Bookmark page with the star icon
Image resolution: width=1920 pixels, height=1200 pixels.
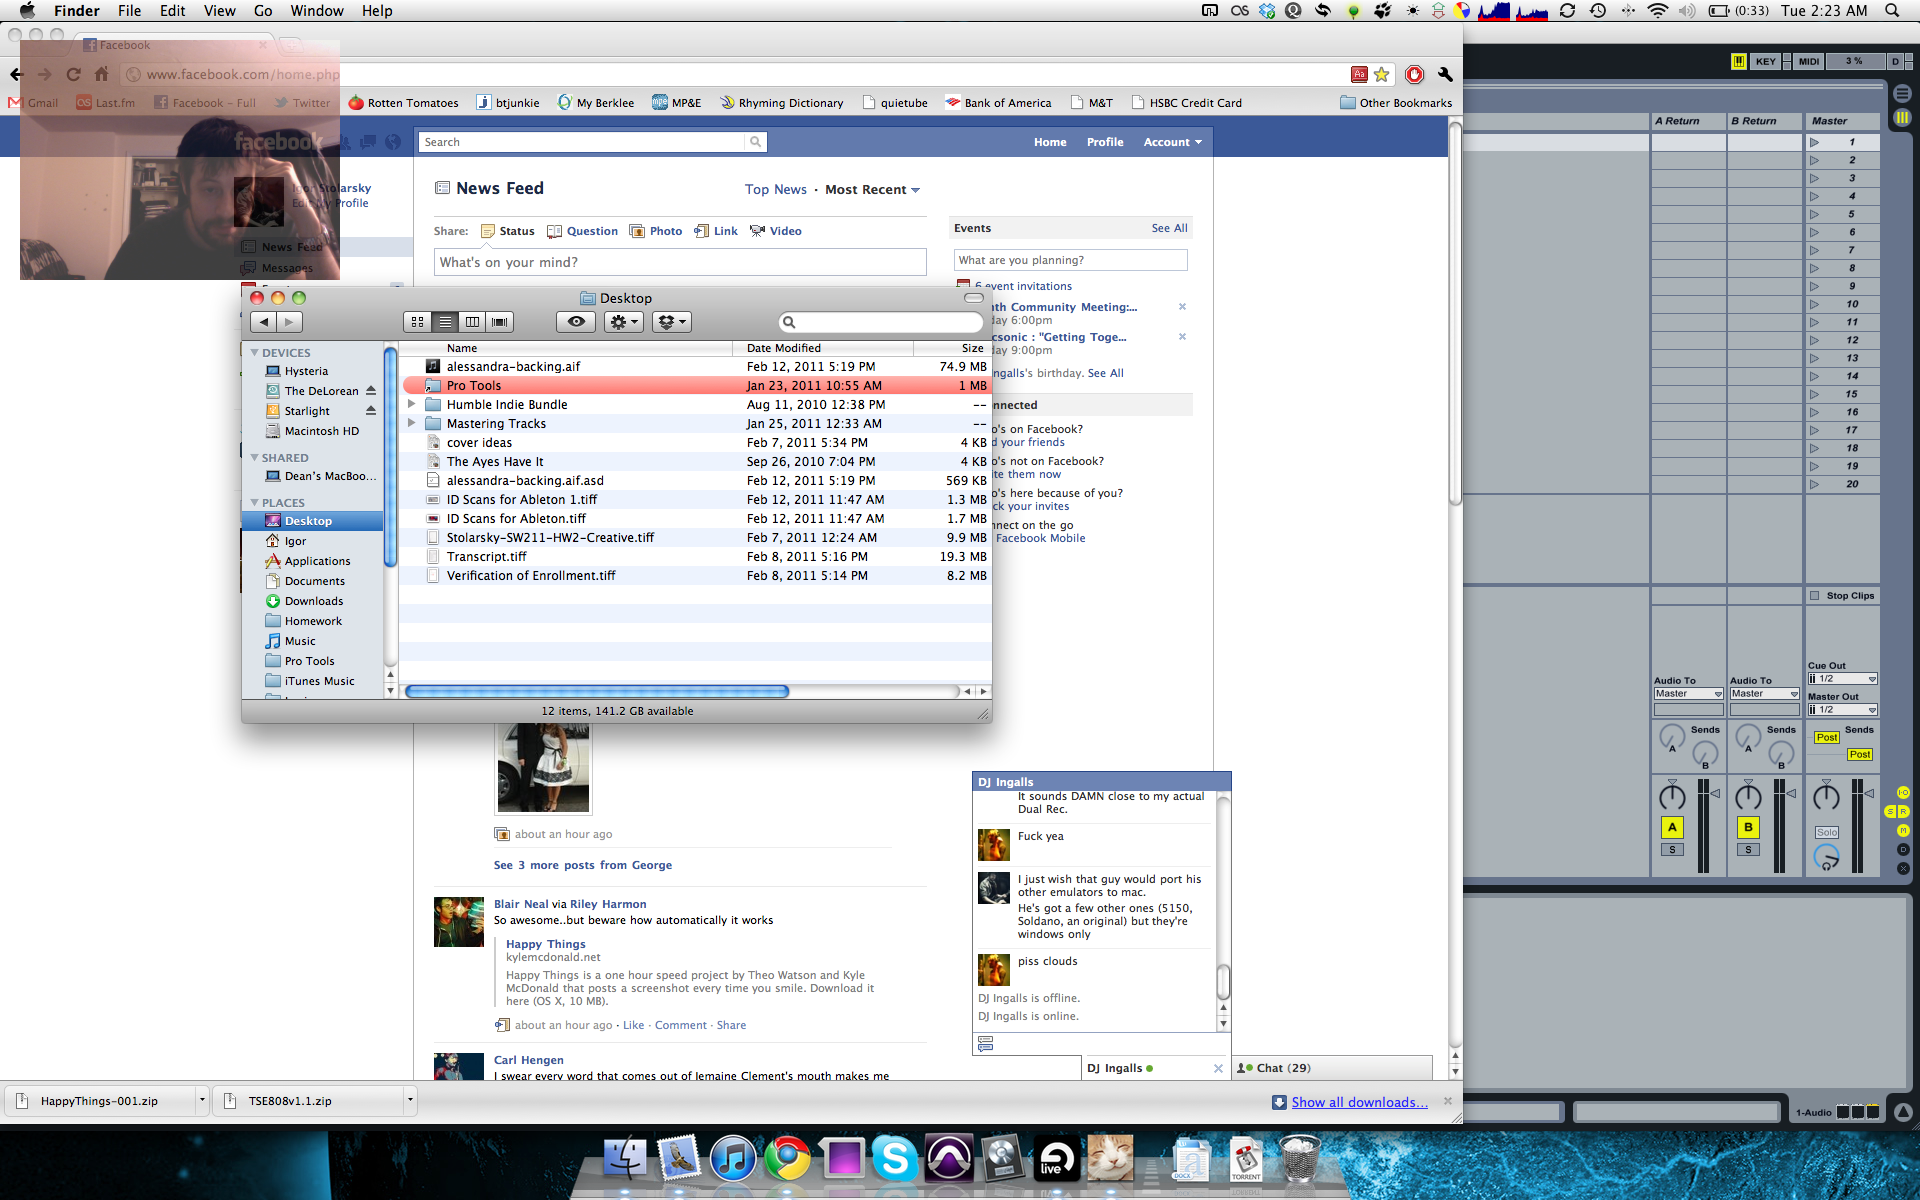click(x=1381, y=74)
